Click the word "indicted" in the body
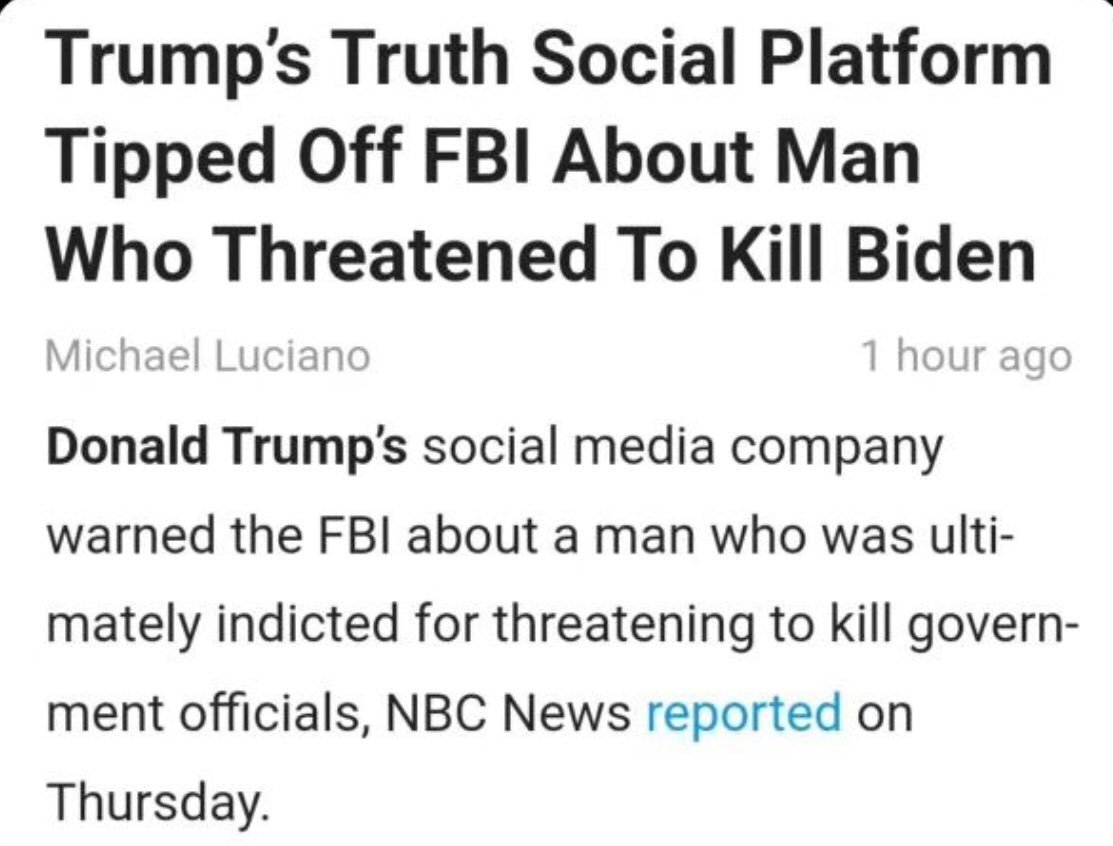Image resolution: width=1113 pixels, height=846 pixels. (x=323, y=625)
